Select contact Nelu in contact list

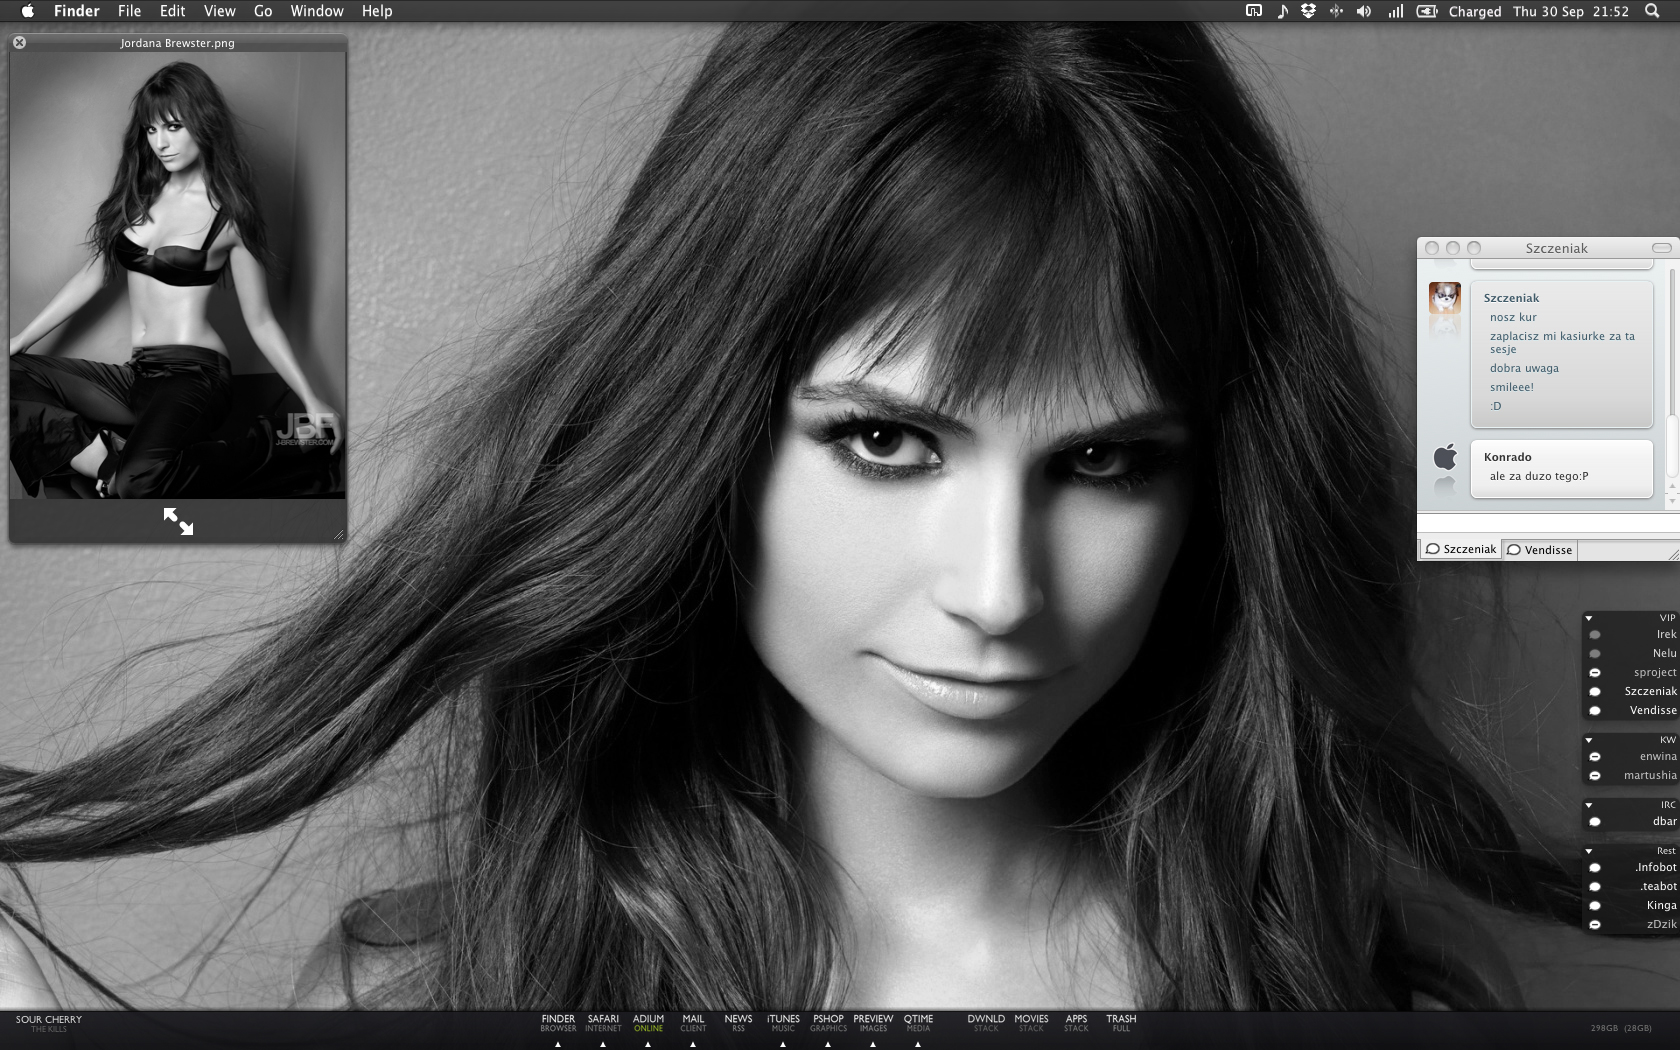(x=1631, y=653)
